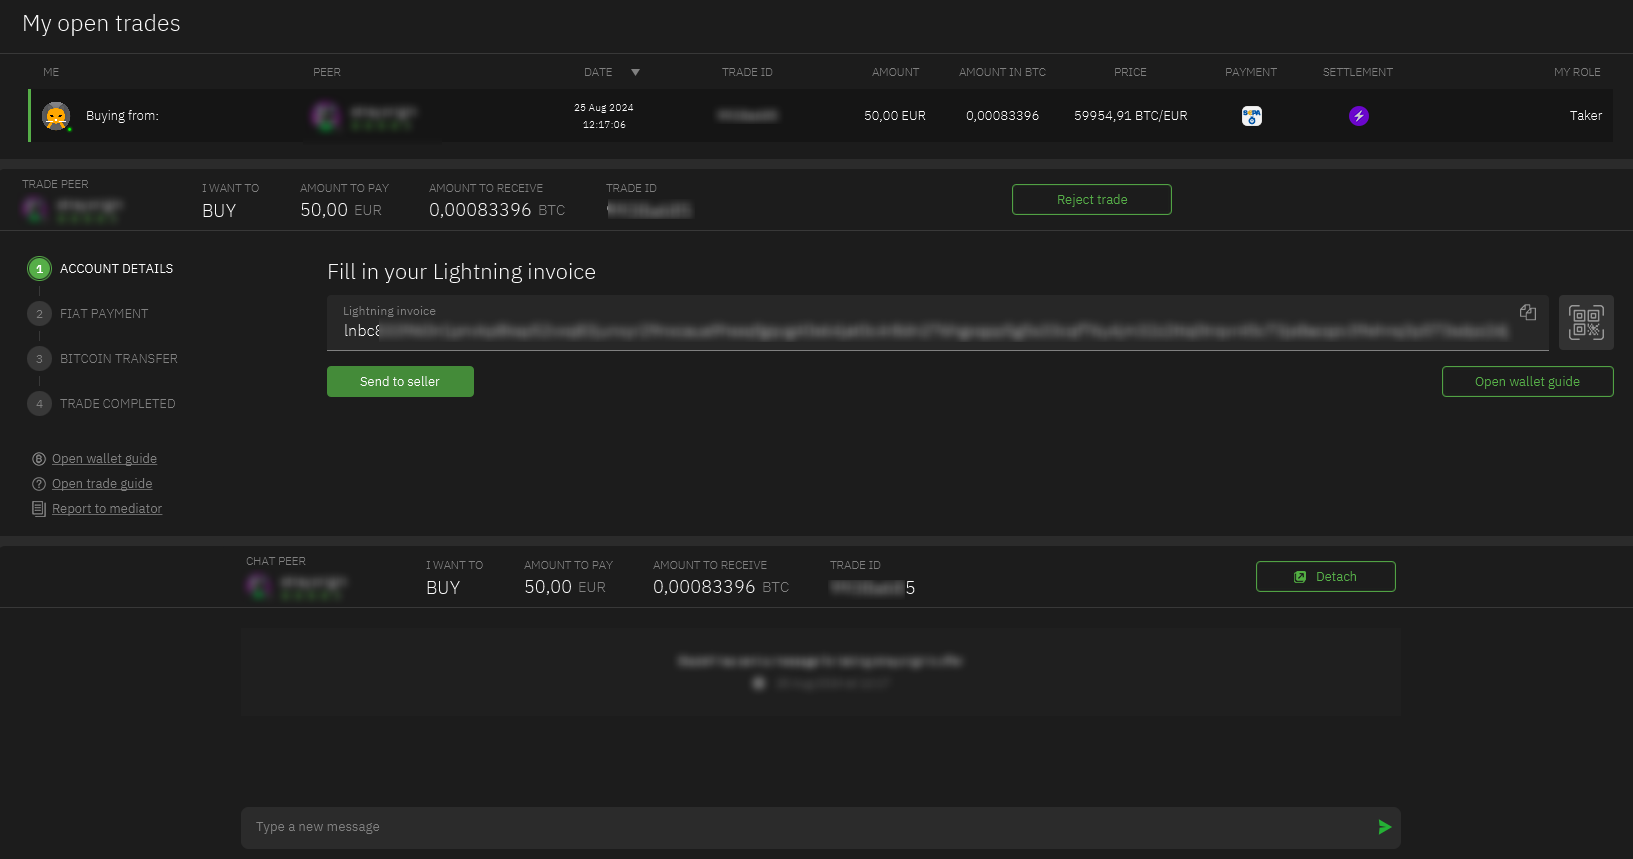This screenshot has height=859, width=1633.
Task: Click my orange avatar icon
Action: 56,116
